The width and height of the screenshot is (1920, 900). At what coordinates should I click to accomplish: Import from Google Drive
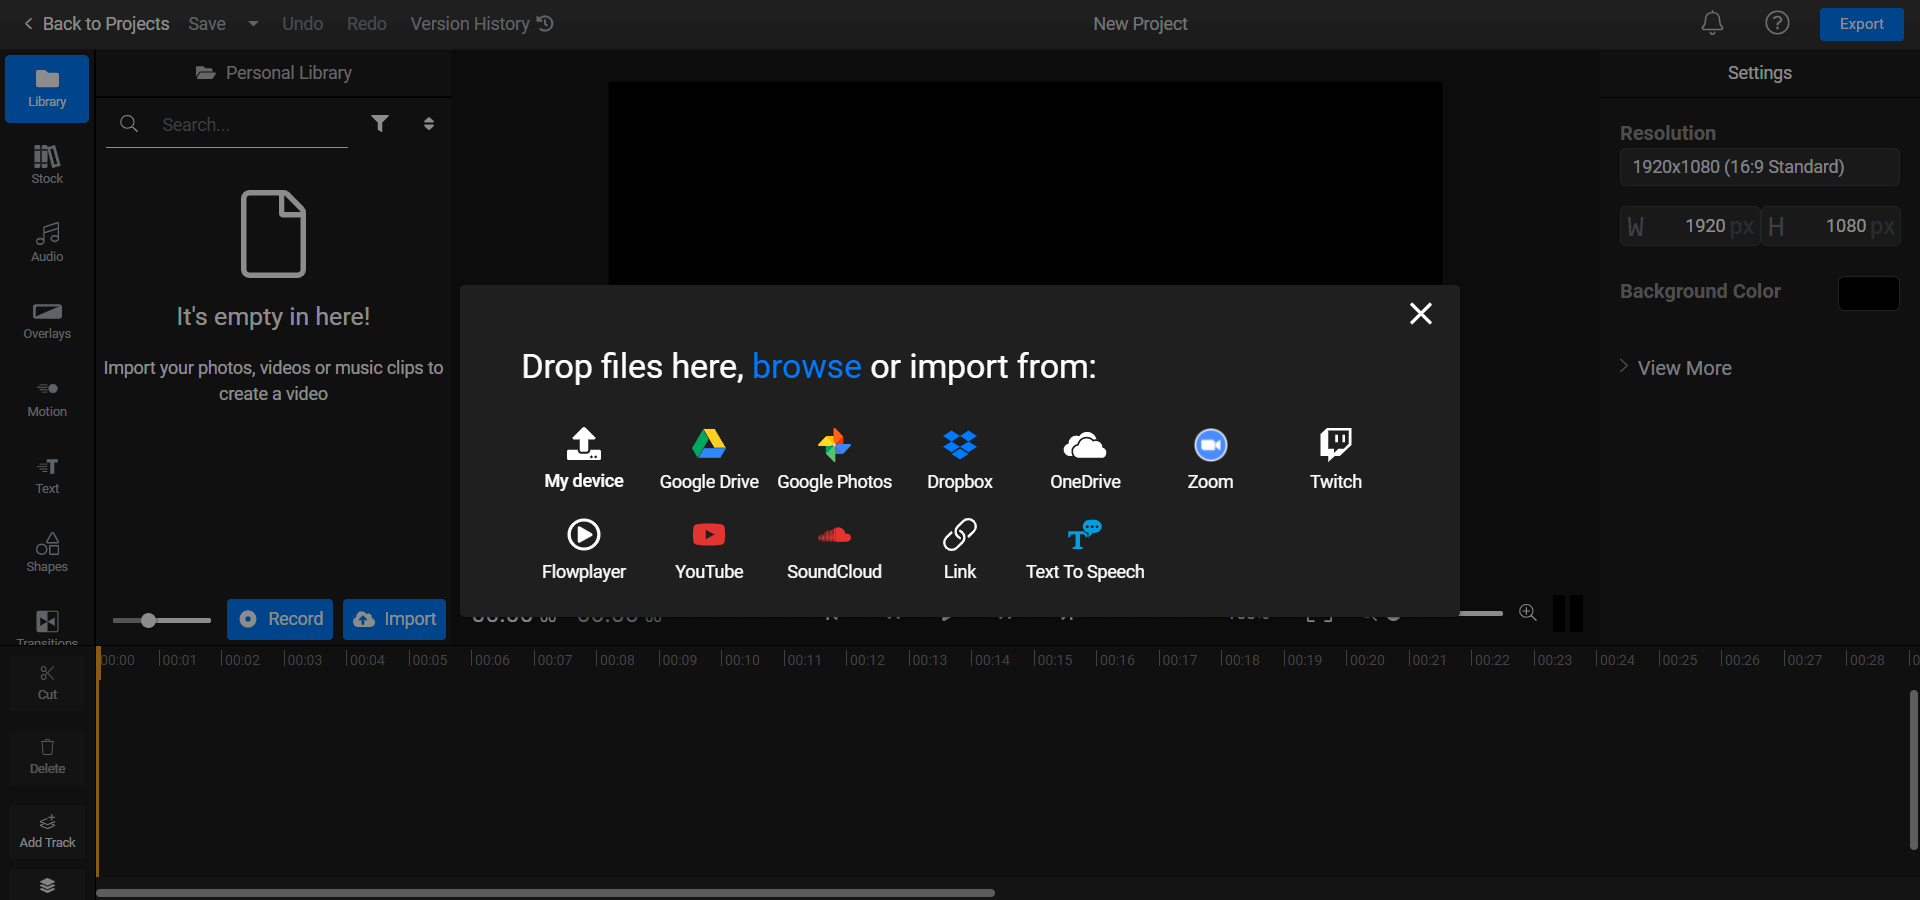pos(709,459)
